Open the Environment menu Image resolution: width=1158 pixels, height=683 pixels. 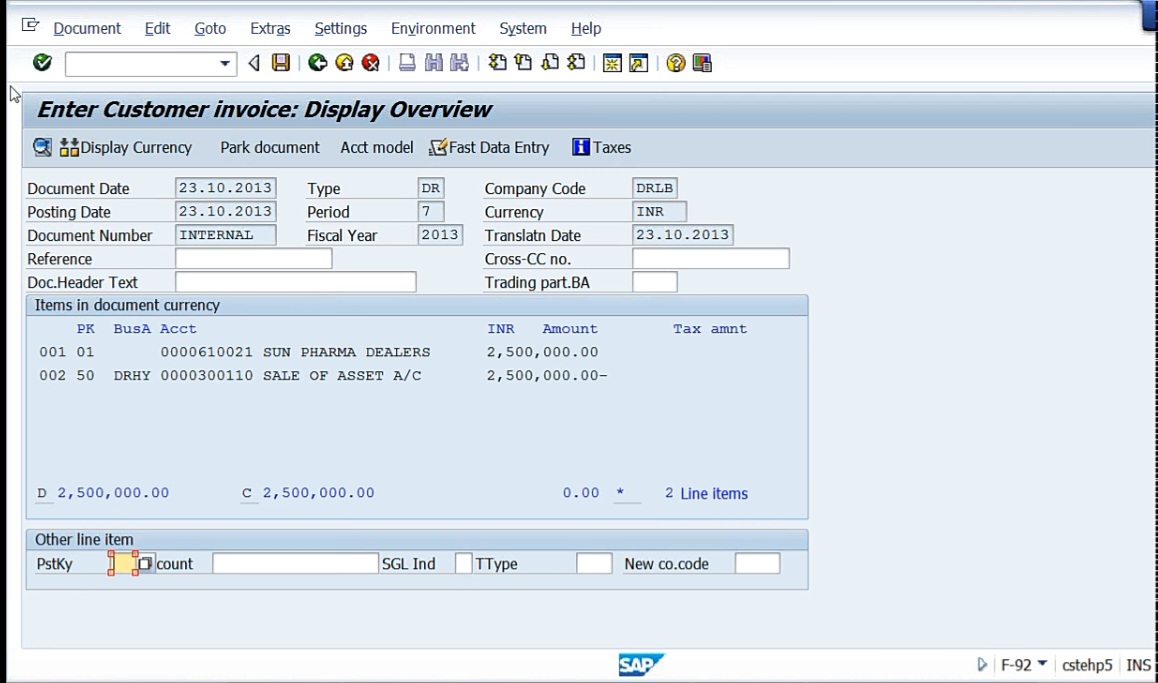click(x=433, y=28)
